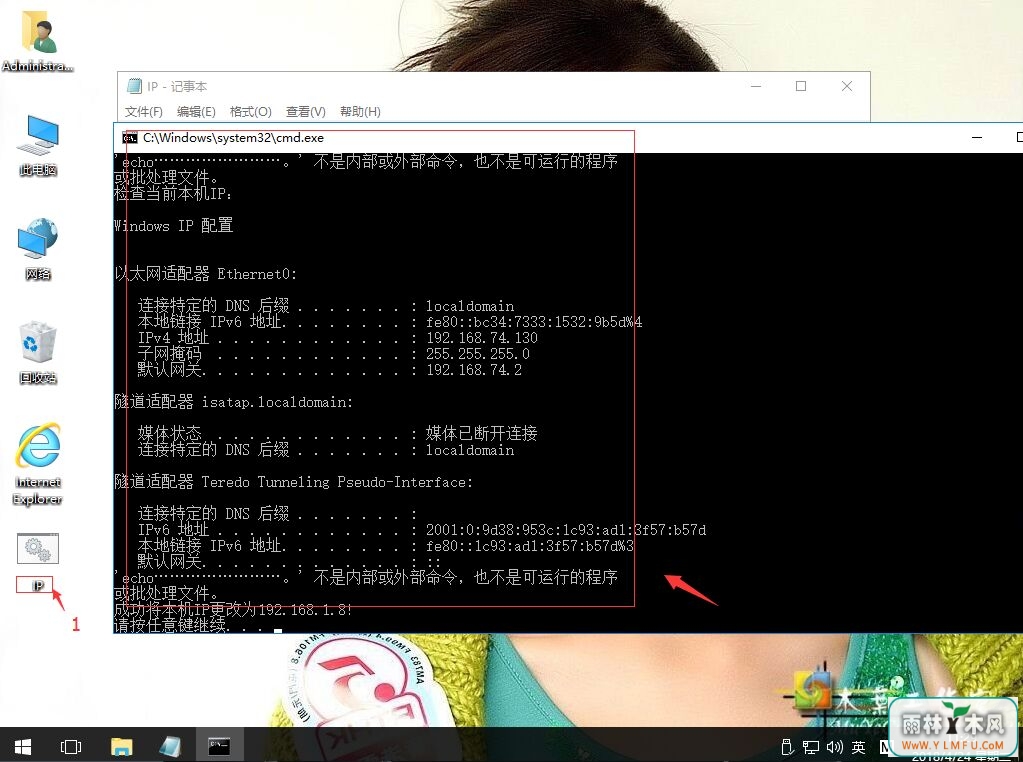Image resolution: width=1023 pixels, height=762 pixels.
Task: Click the IPv6 address starting 2001:0:9d38
Action: click(566, 530)
